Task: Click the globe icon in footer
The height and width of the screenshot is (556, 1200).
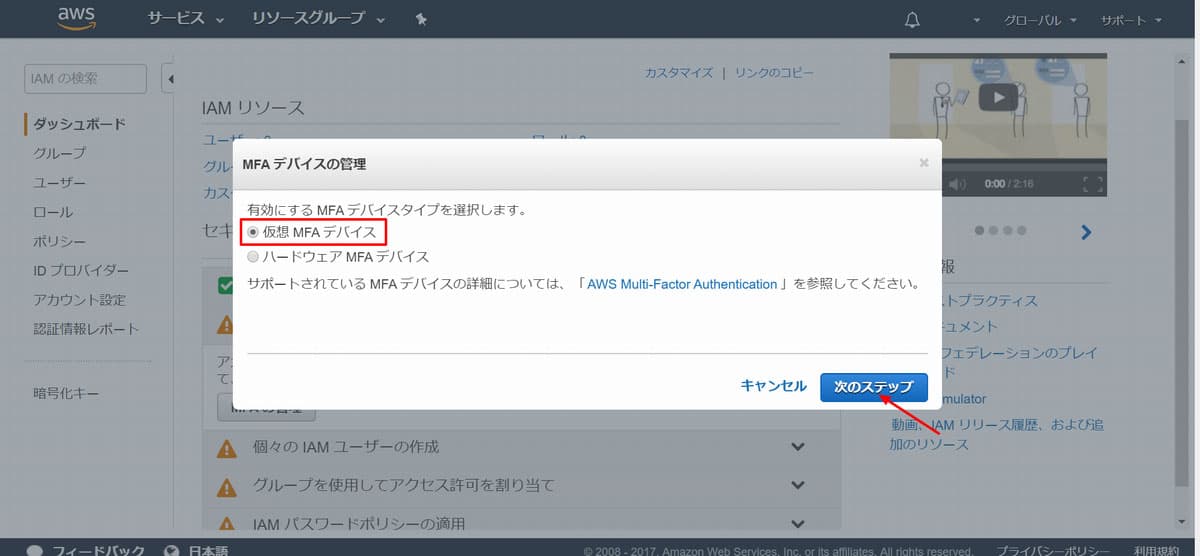Action: point(171,551)
